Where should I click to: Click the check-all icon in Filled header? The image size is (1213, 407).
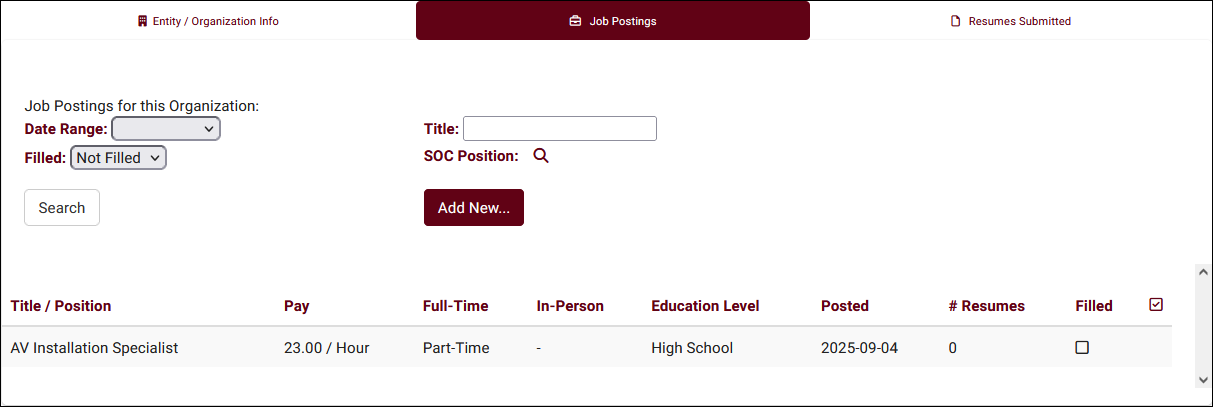pos(1156,305)
